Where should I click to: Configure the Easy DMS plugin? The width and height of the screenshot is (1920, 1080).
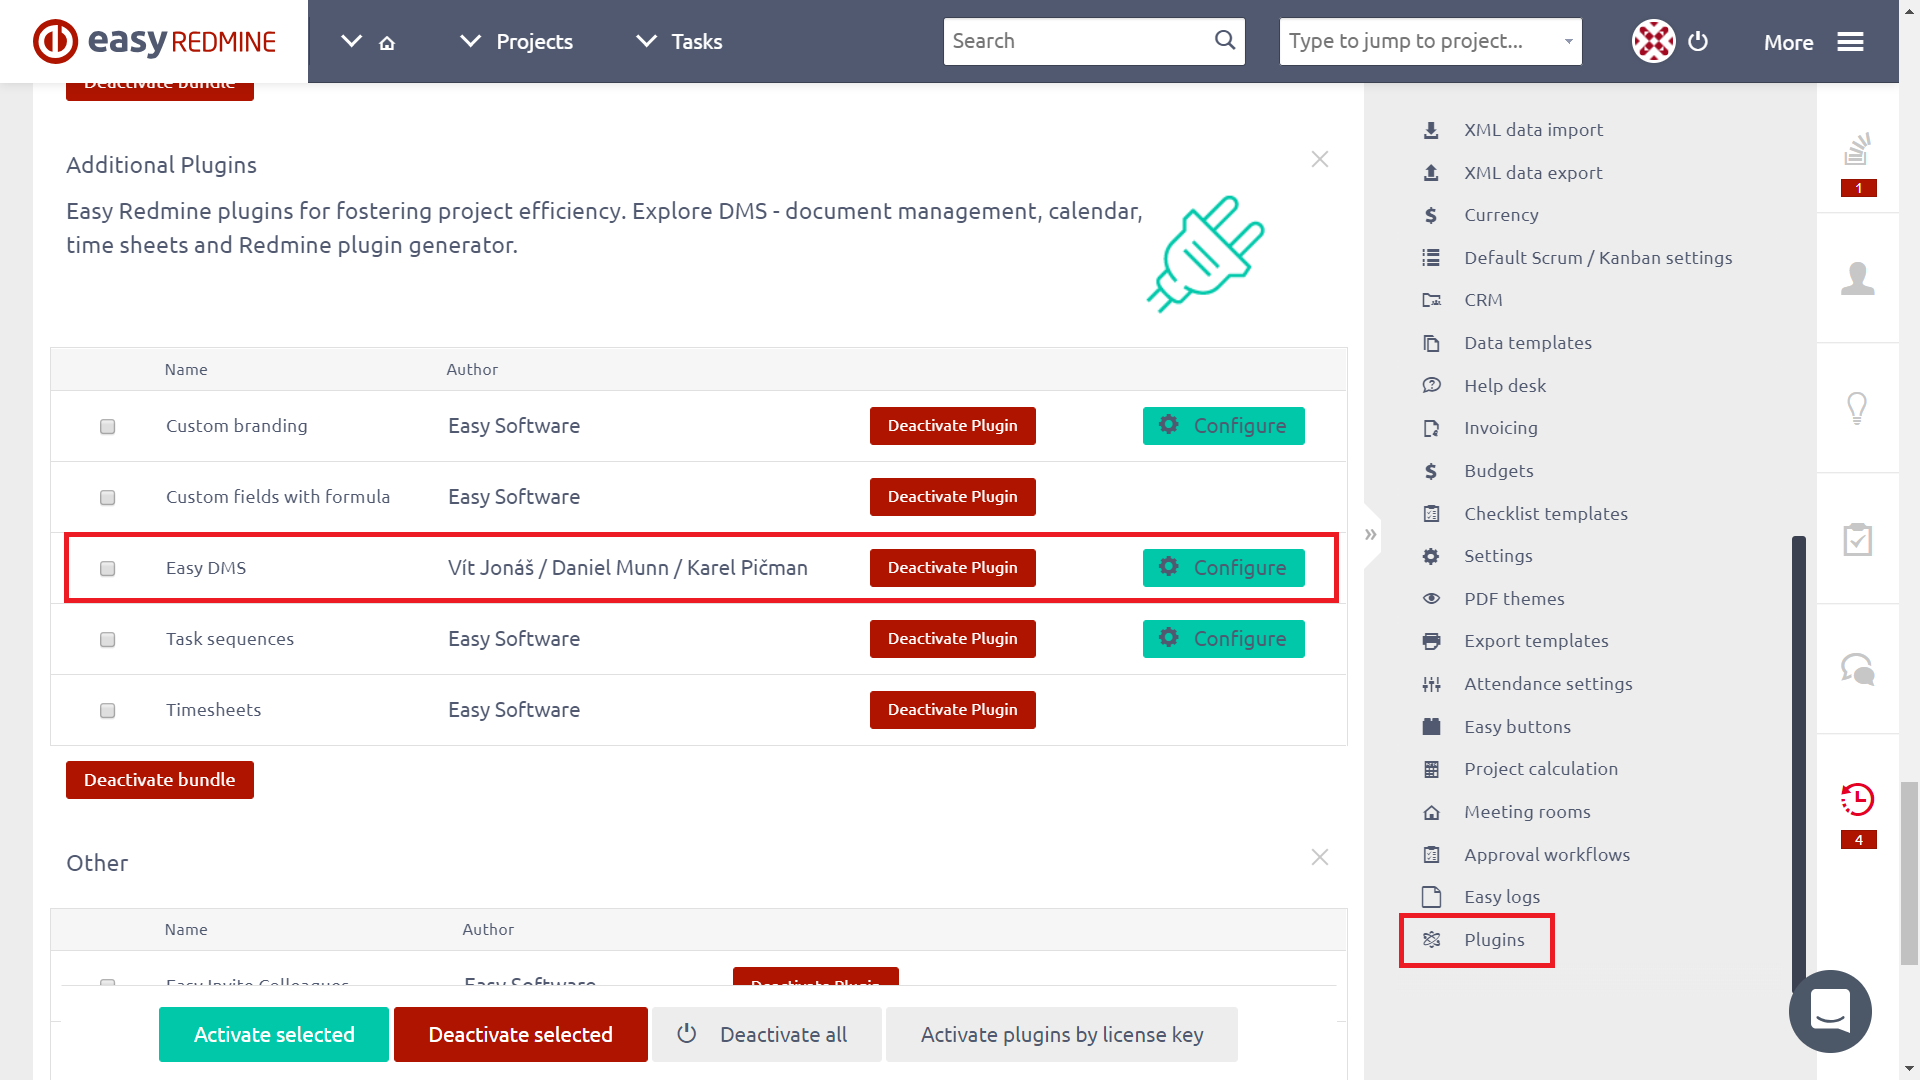click(x=1223, y=568)
